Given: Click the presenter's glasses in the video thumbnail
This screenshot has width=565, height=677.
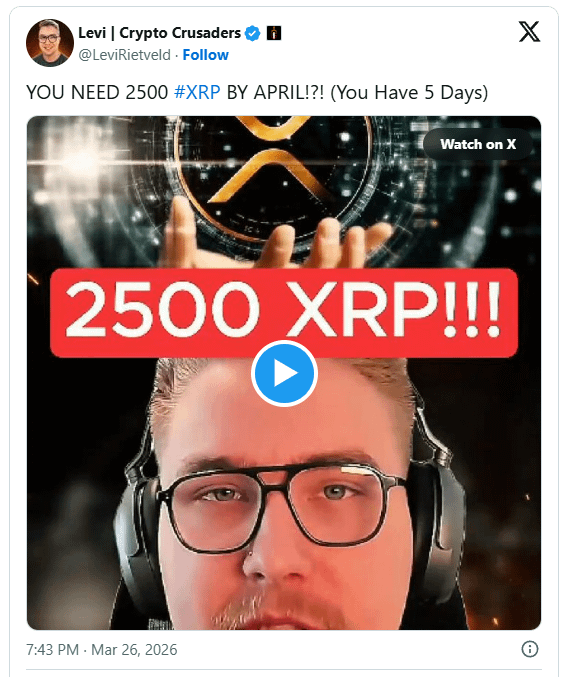Looking at the screenshot, I should coord(283,503).
